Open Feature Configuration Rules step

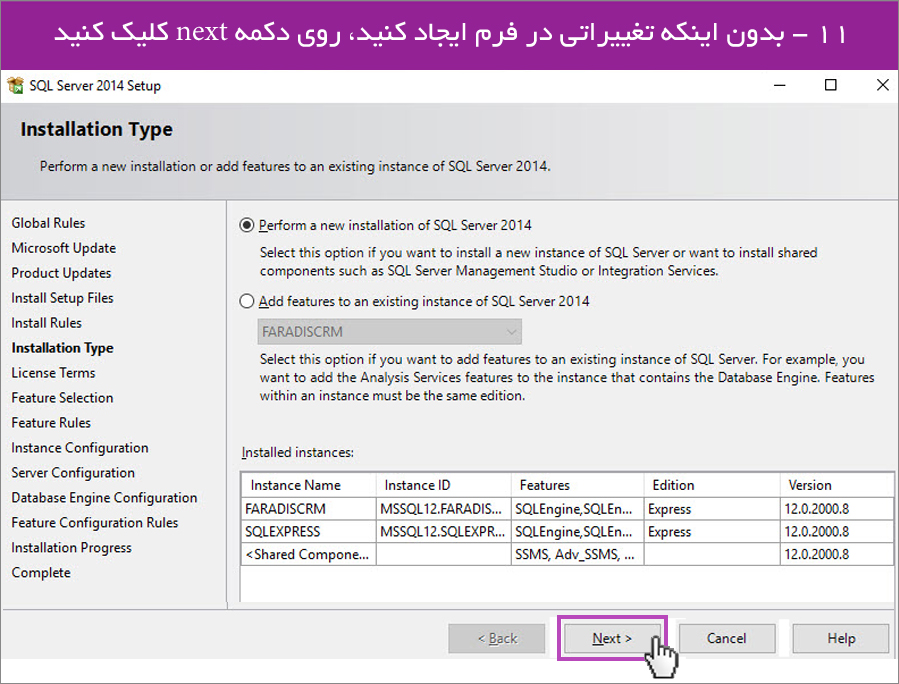click(x=95, y=523)
